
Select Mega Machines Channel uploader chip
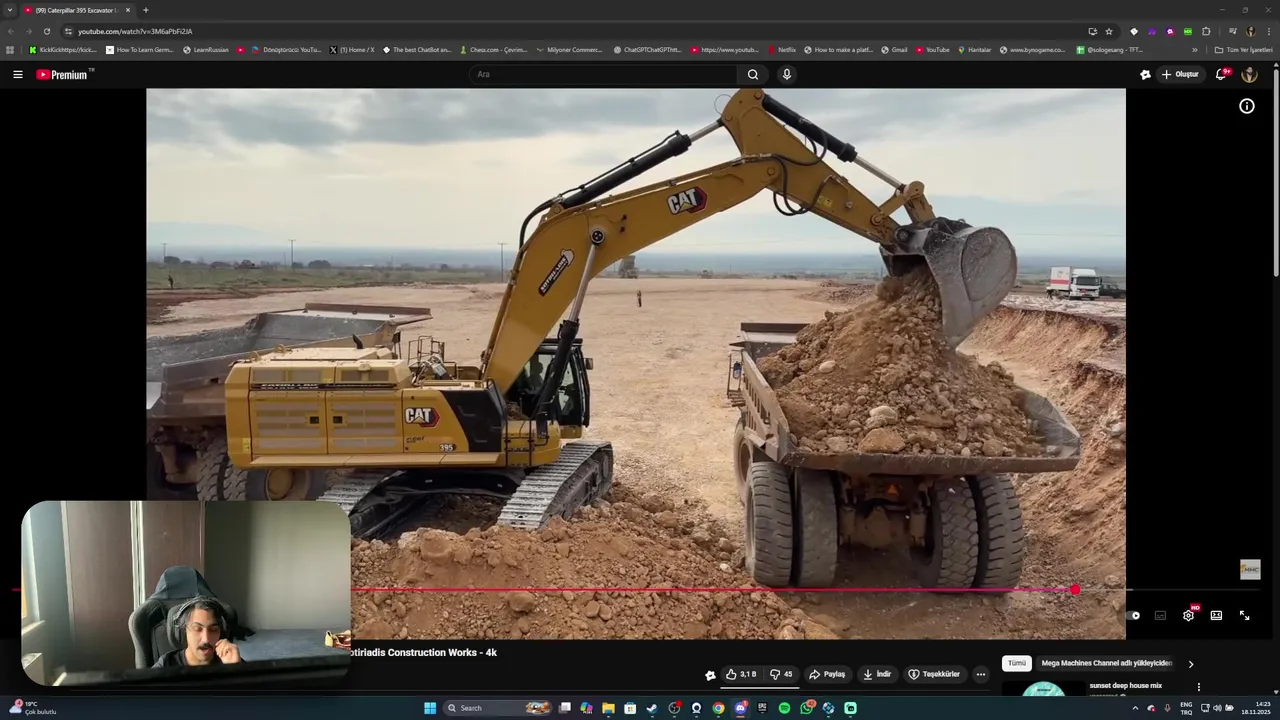point(1107,663)
